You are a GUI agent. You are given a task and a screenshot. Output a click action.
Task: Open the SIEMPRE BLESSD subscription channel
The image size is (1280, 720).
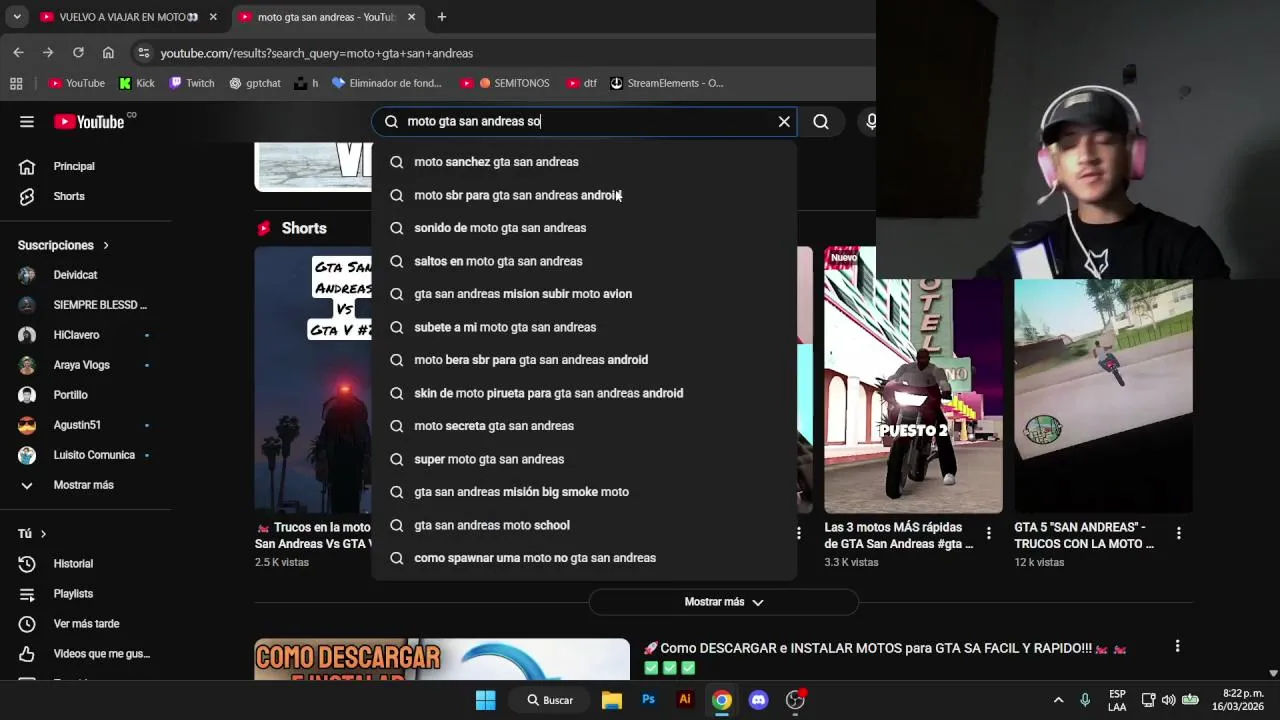coord(85,305)
